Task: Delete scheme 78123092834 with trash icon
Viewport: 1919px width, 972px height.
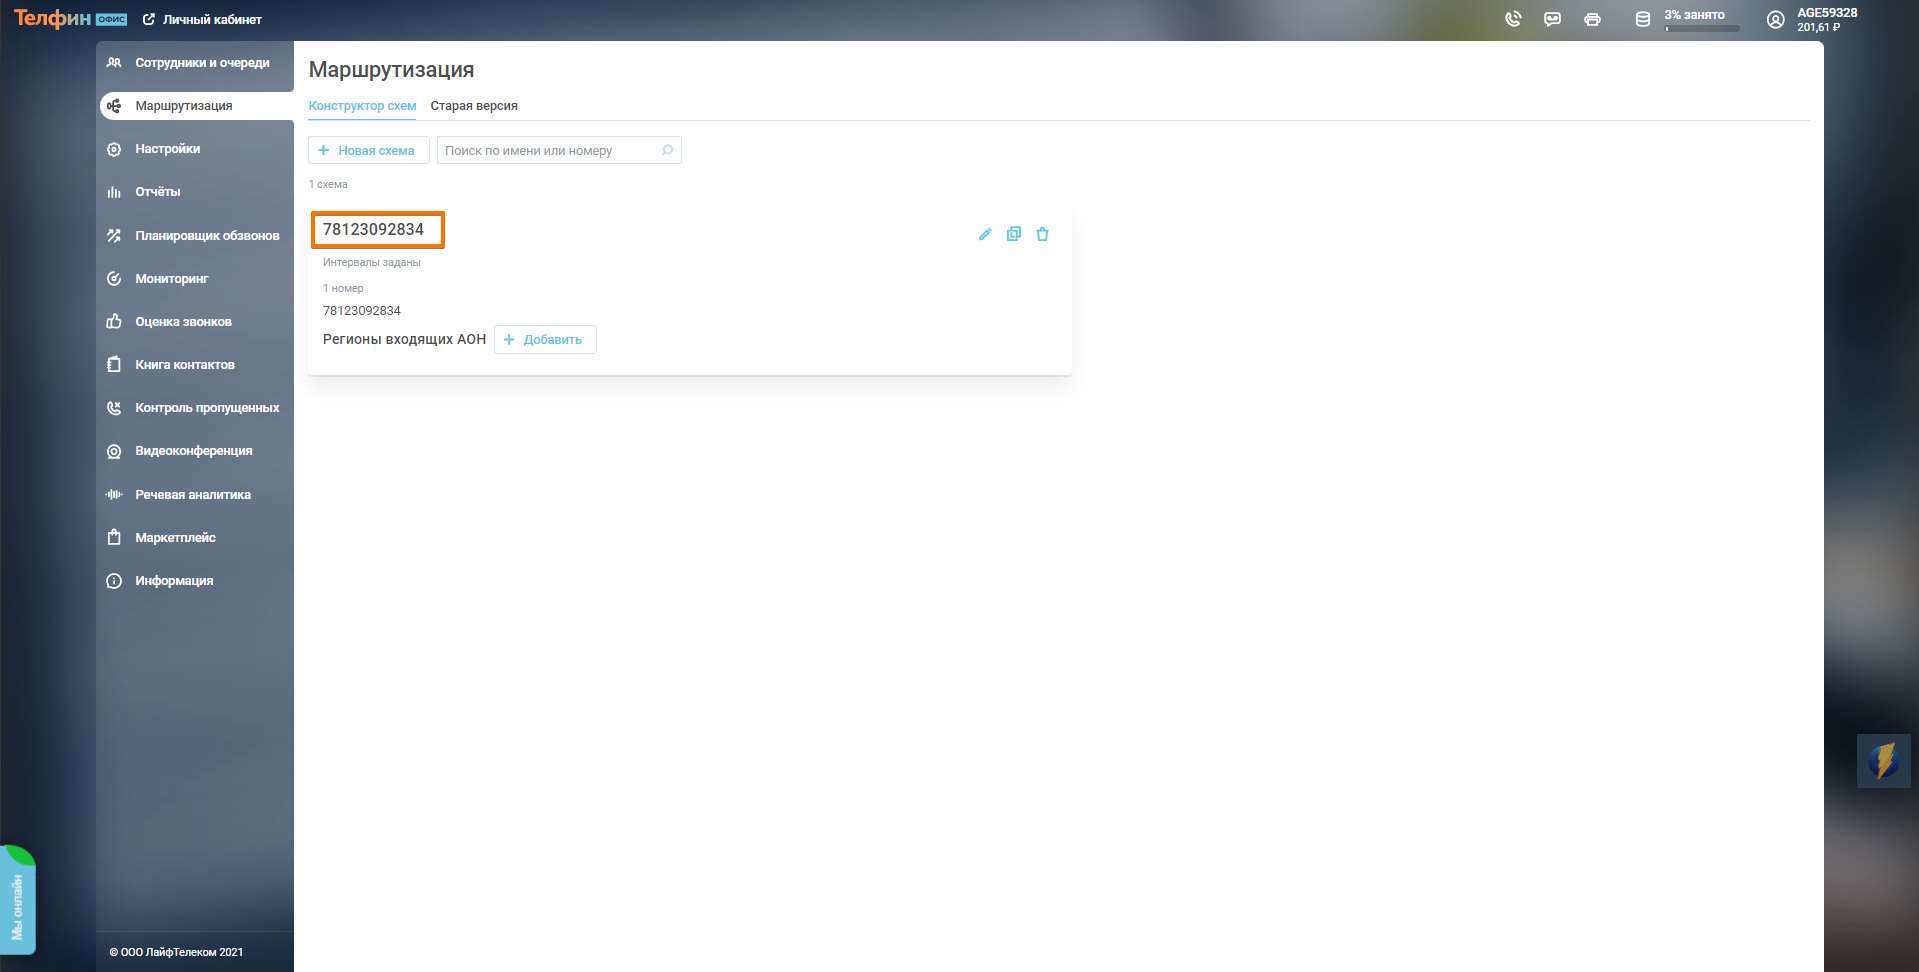Action: (x=1042, y=234)
